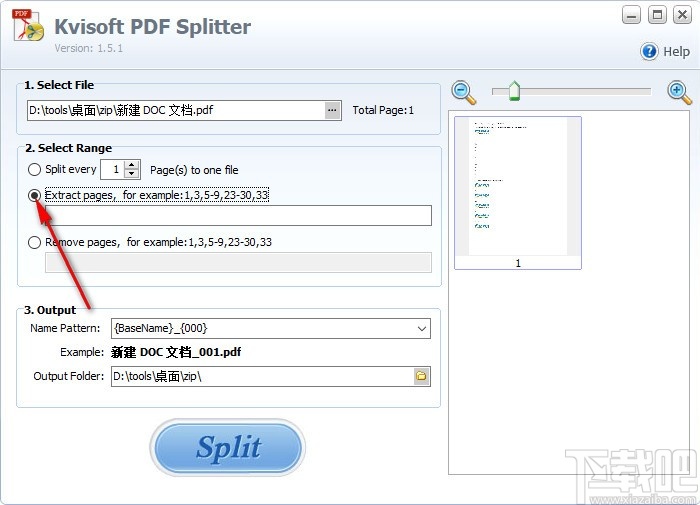Click the disabled Remove pages text field

(x=238, y=263)
